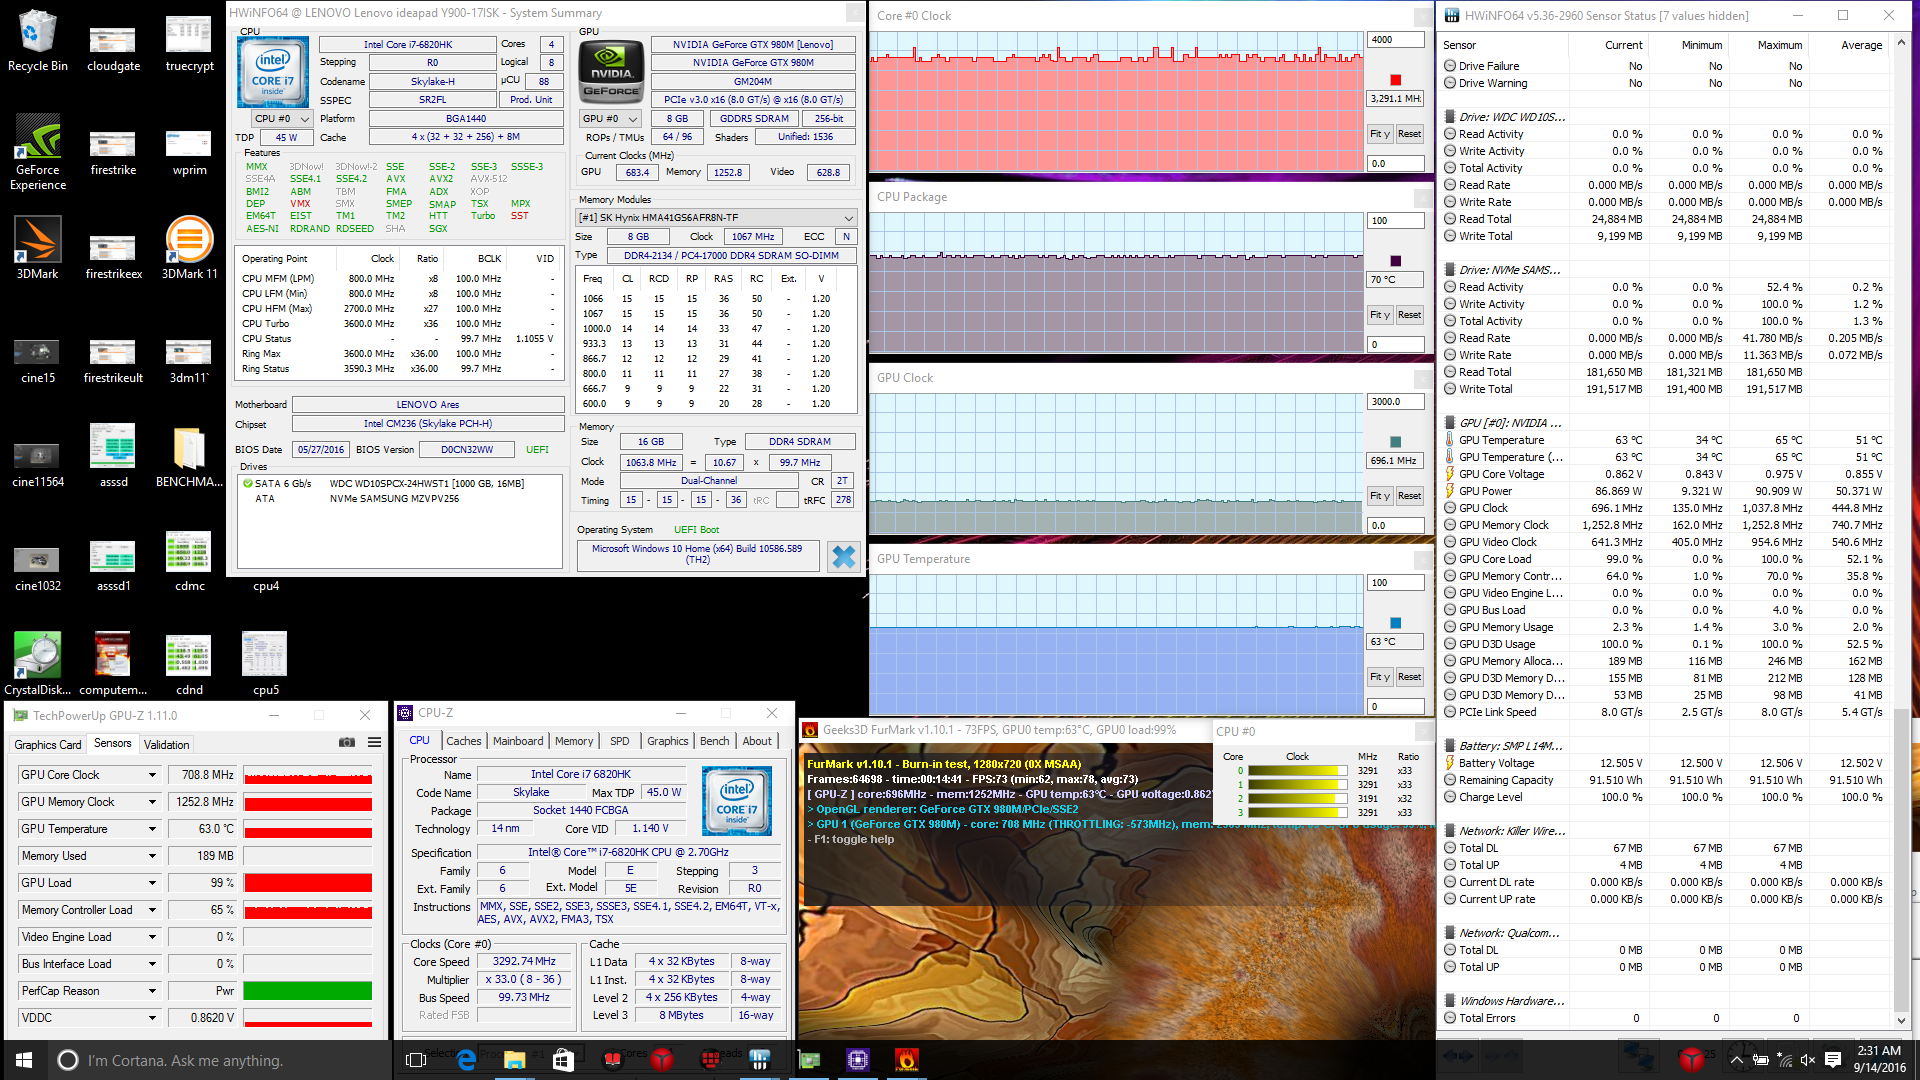
Task: Click the FurMark taskbar icon
Action: coord(906,1060)
